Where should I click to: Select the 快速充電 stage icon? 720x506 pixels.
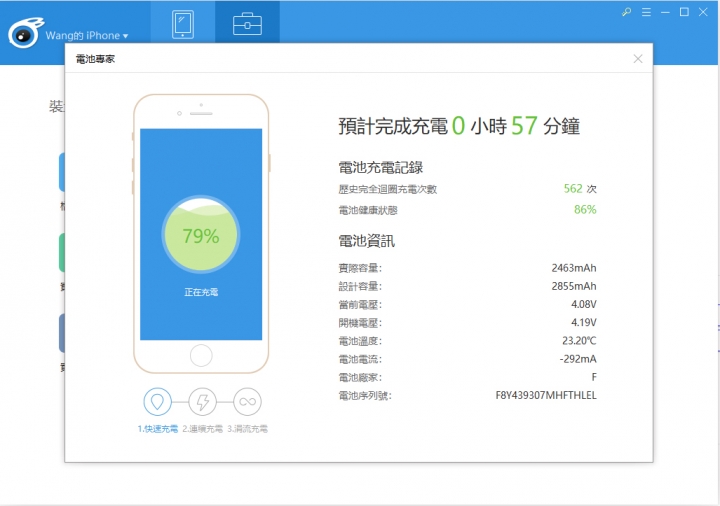tap(157, 402)
